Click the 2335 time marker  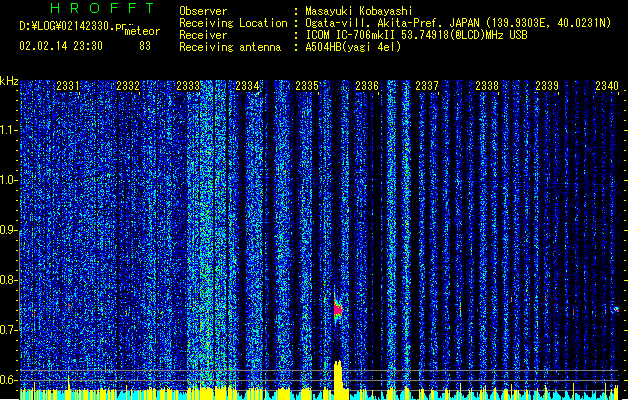(x=307, y=86)
